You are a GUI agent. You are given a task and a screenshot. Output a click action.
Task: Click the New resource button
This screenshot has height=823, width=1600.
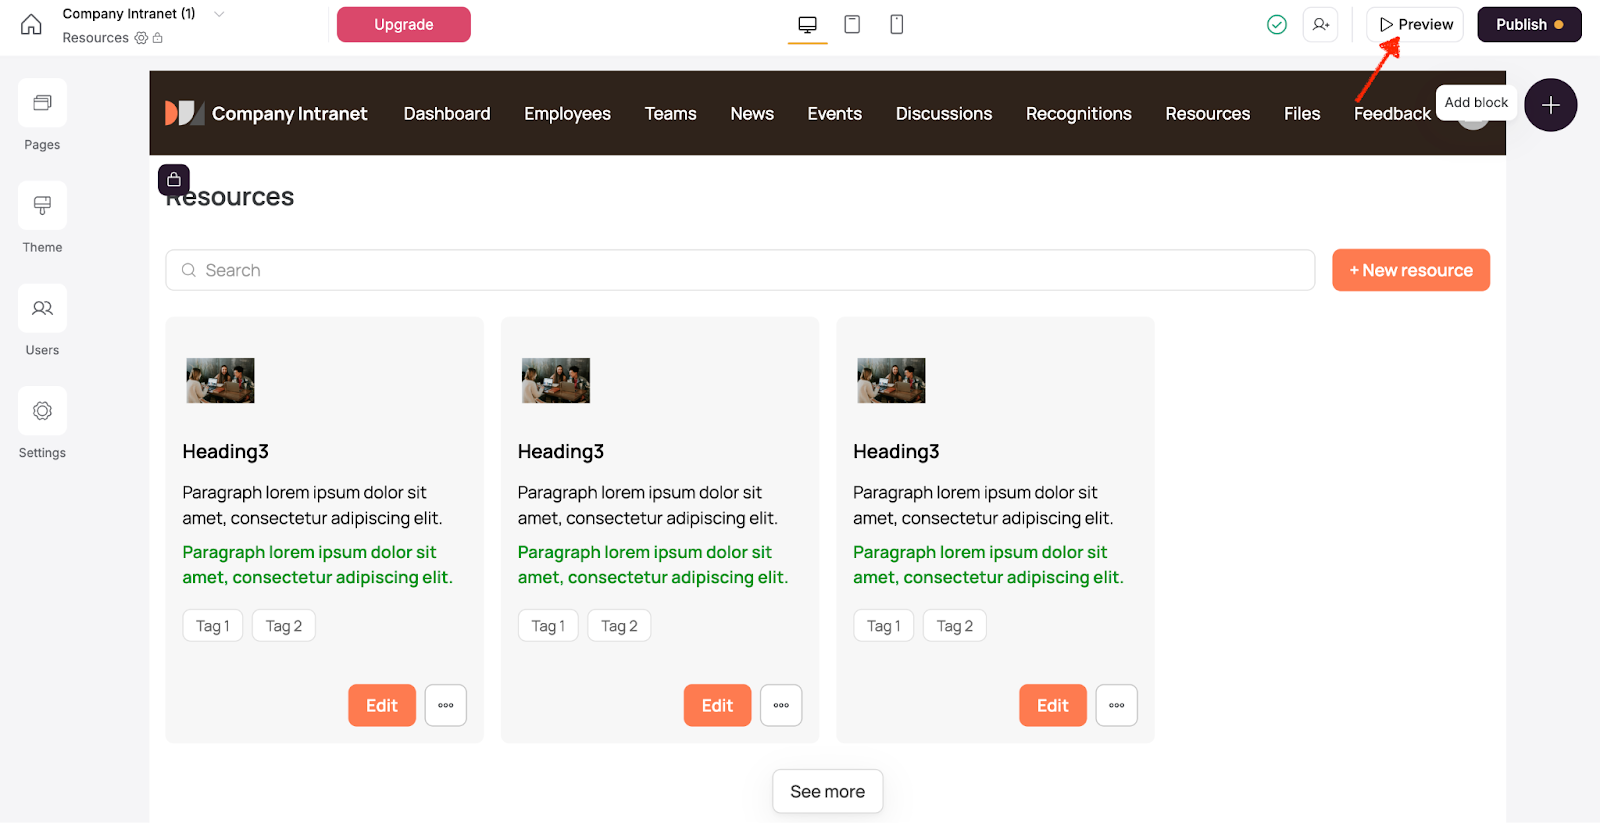(x=1411, y=270)
